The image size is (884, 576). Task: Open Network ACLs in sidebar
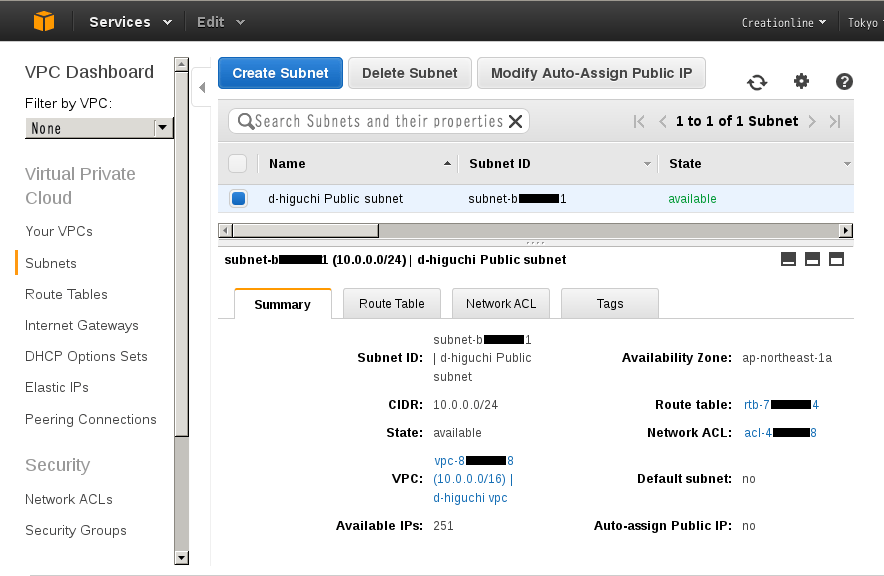pyautogui.click(x=69, y=499)
